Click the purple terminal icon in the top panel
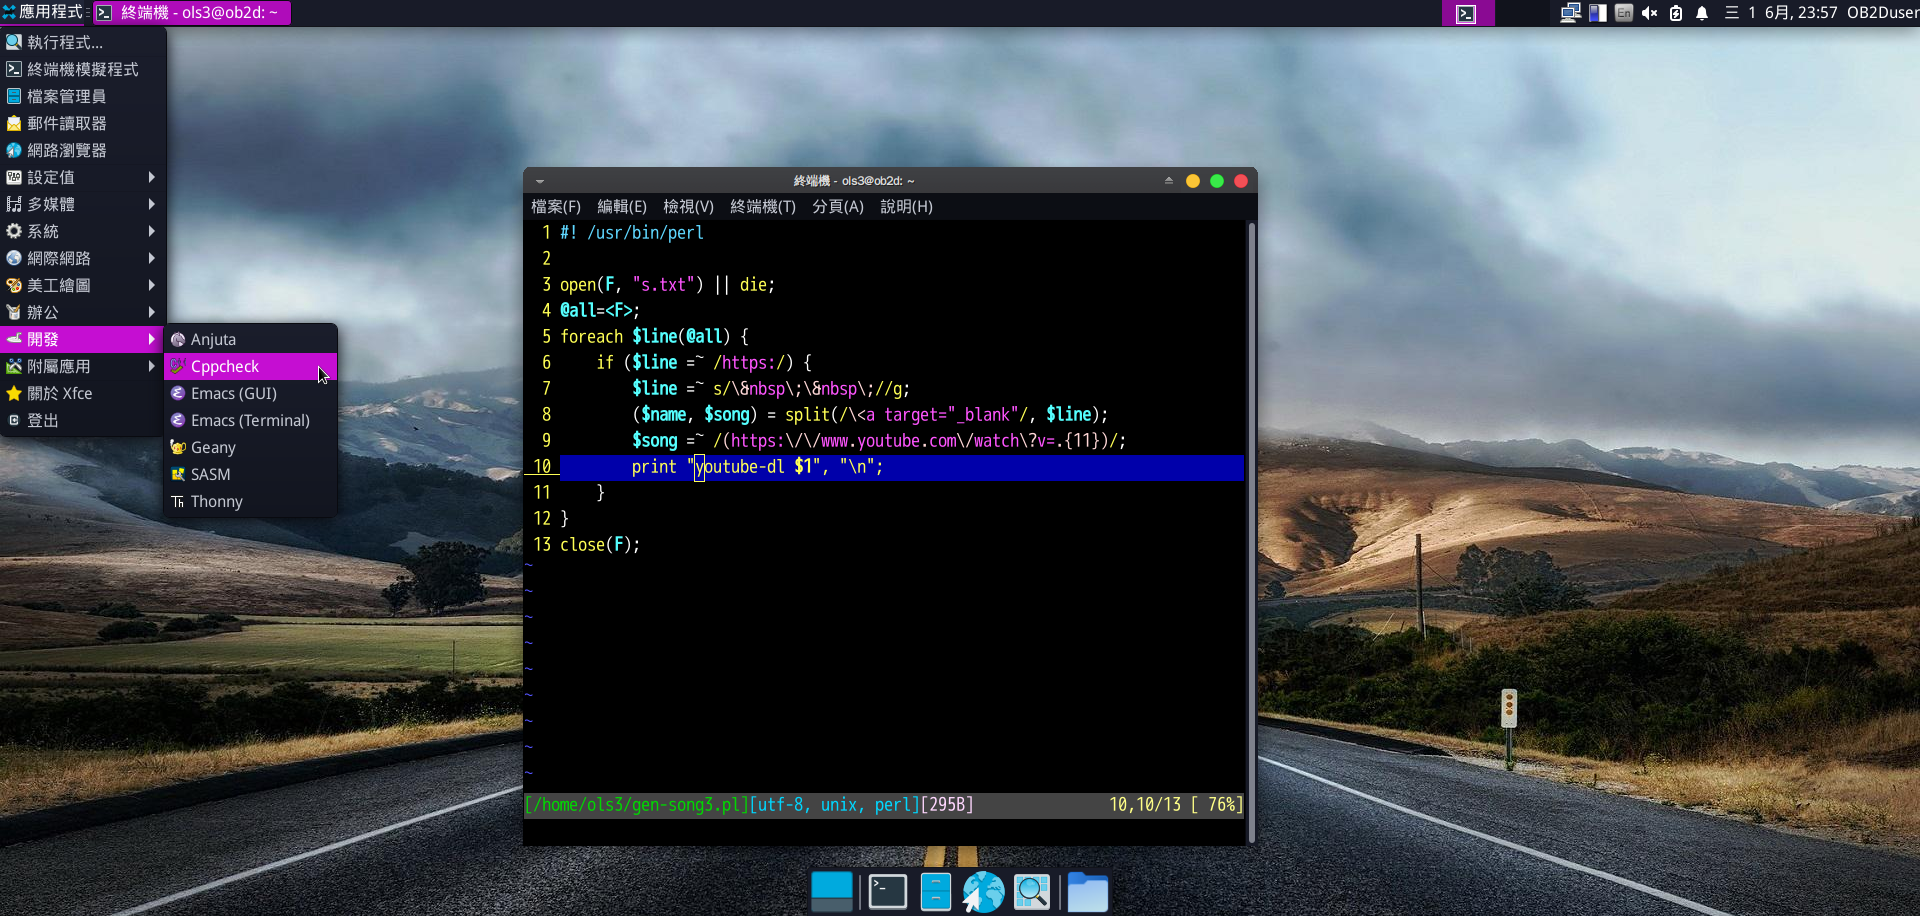The height and width of the screenshot is (916, 1920). (x=1467, y=13)
